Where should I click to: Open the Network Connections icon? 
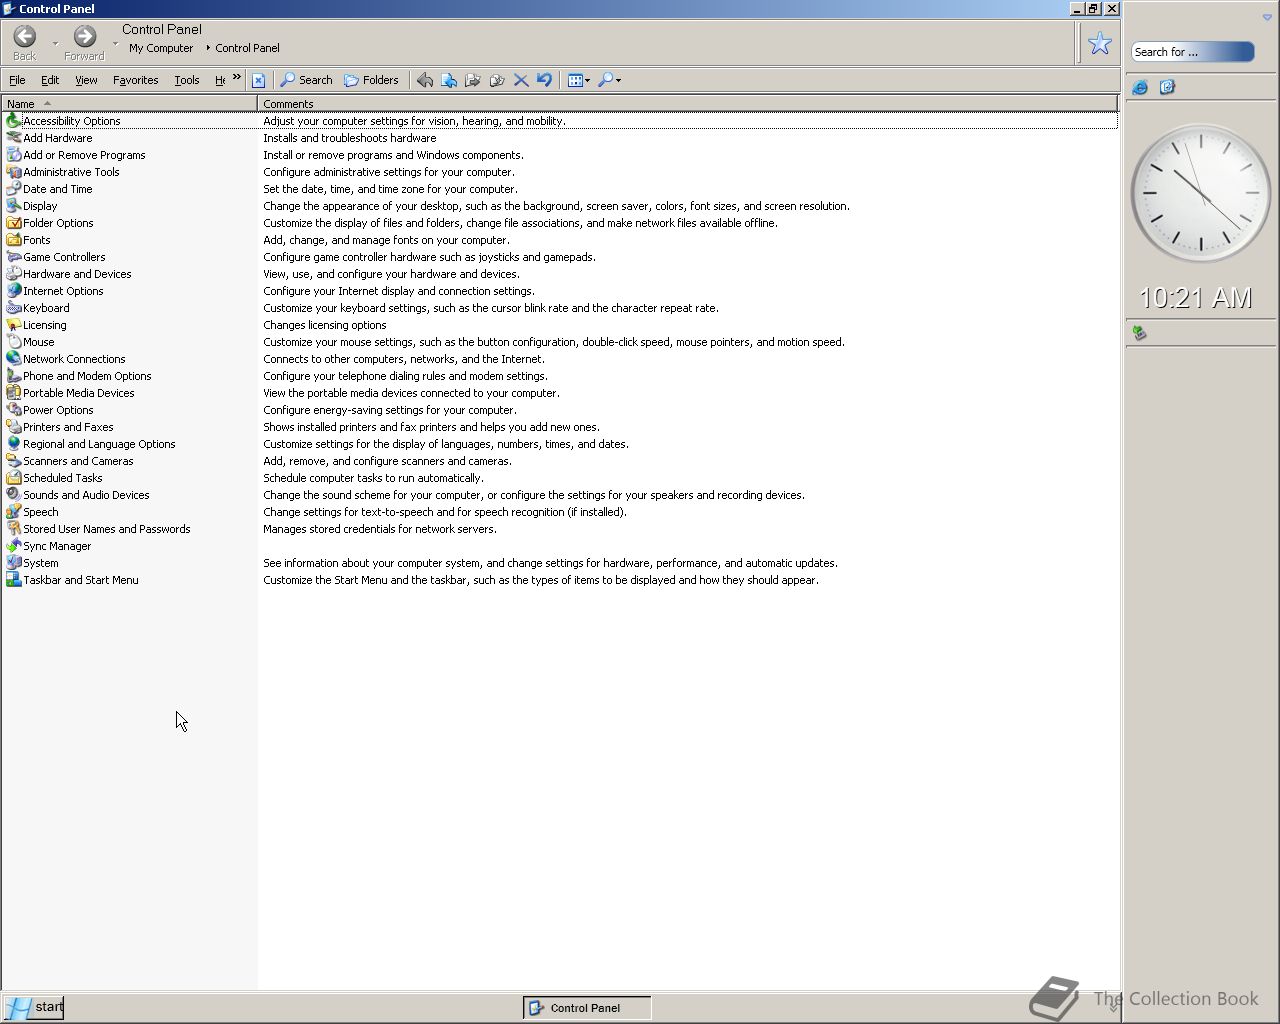tap(13, 359)
